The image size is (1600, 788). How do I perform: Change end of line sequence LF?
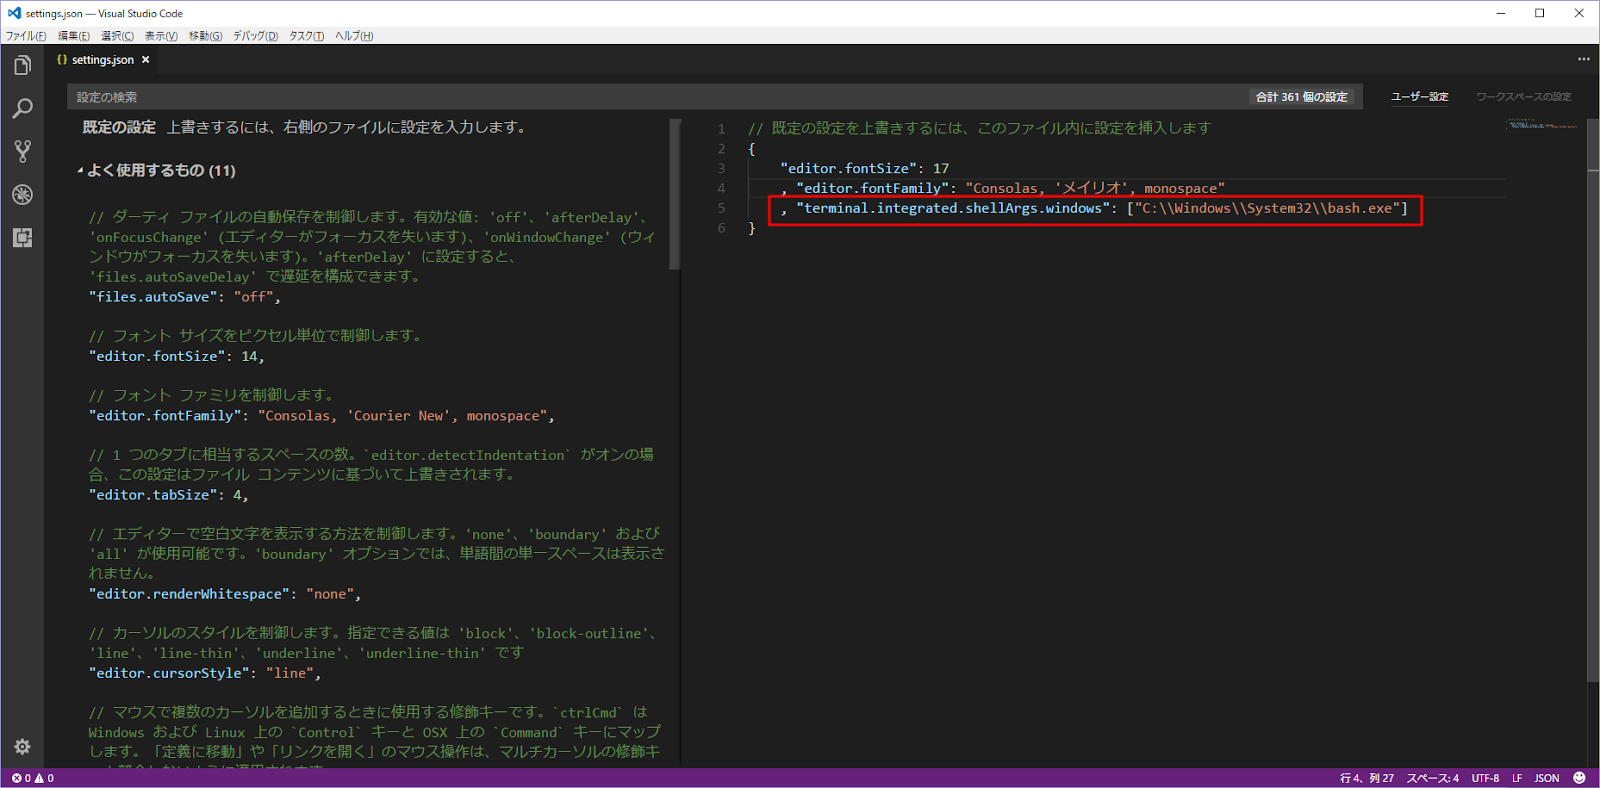1517,778
